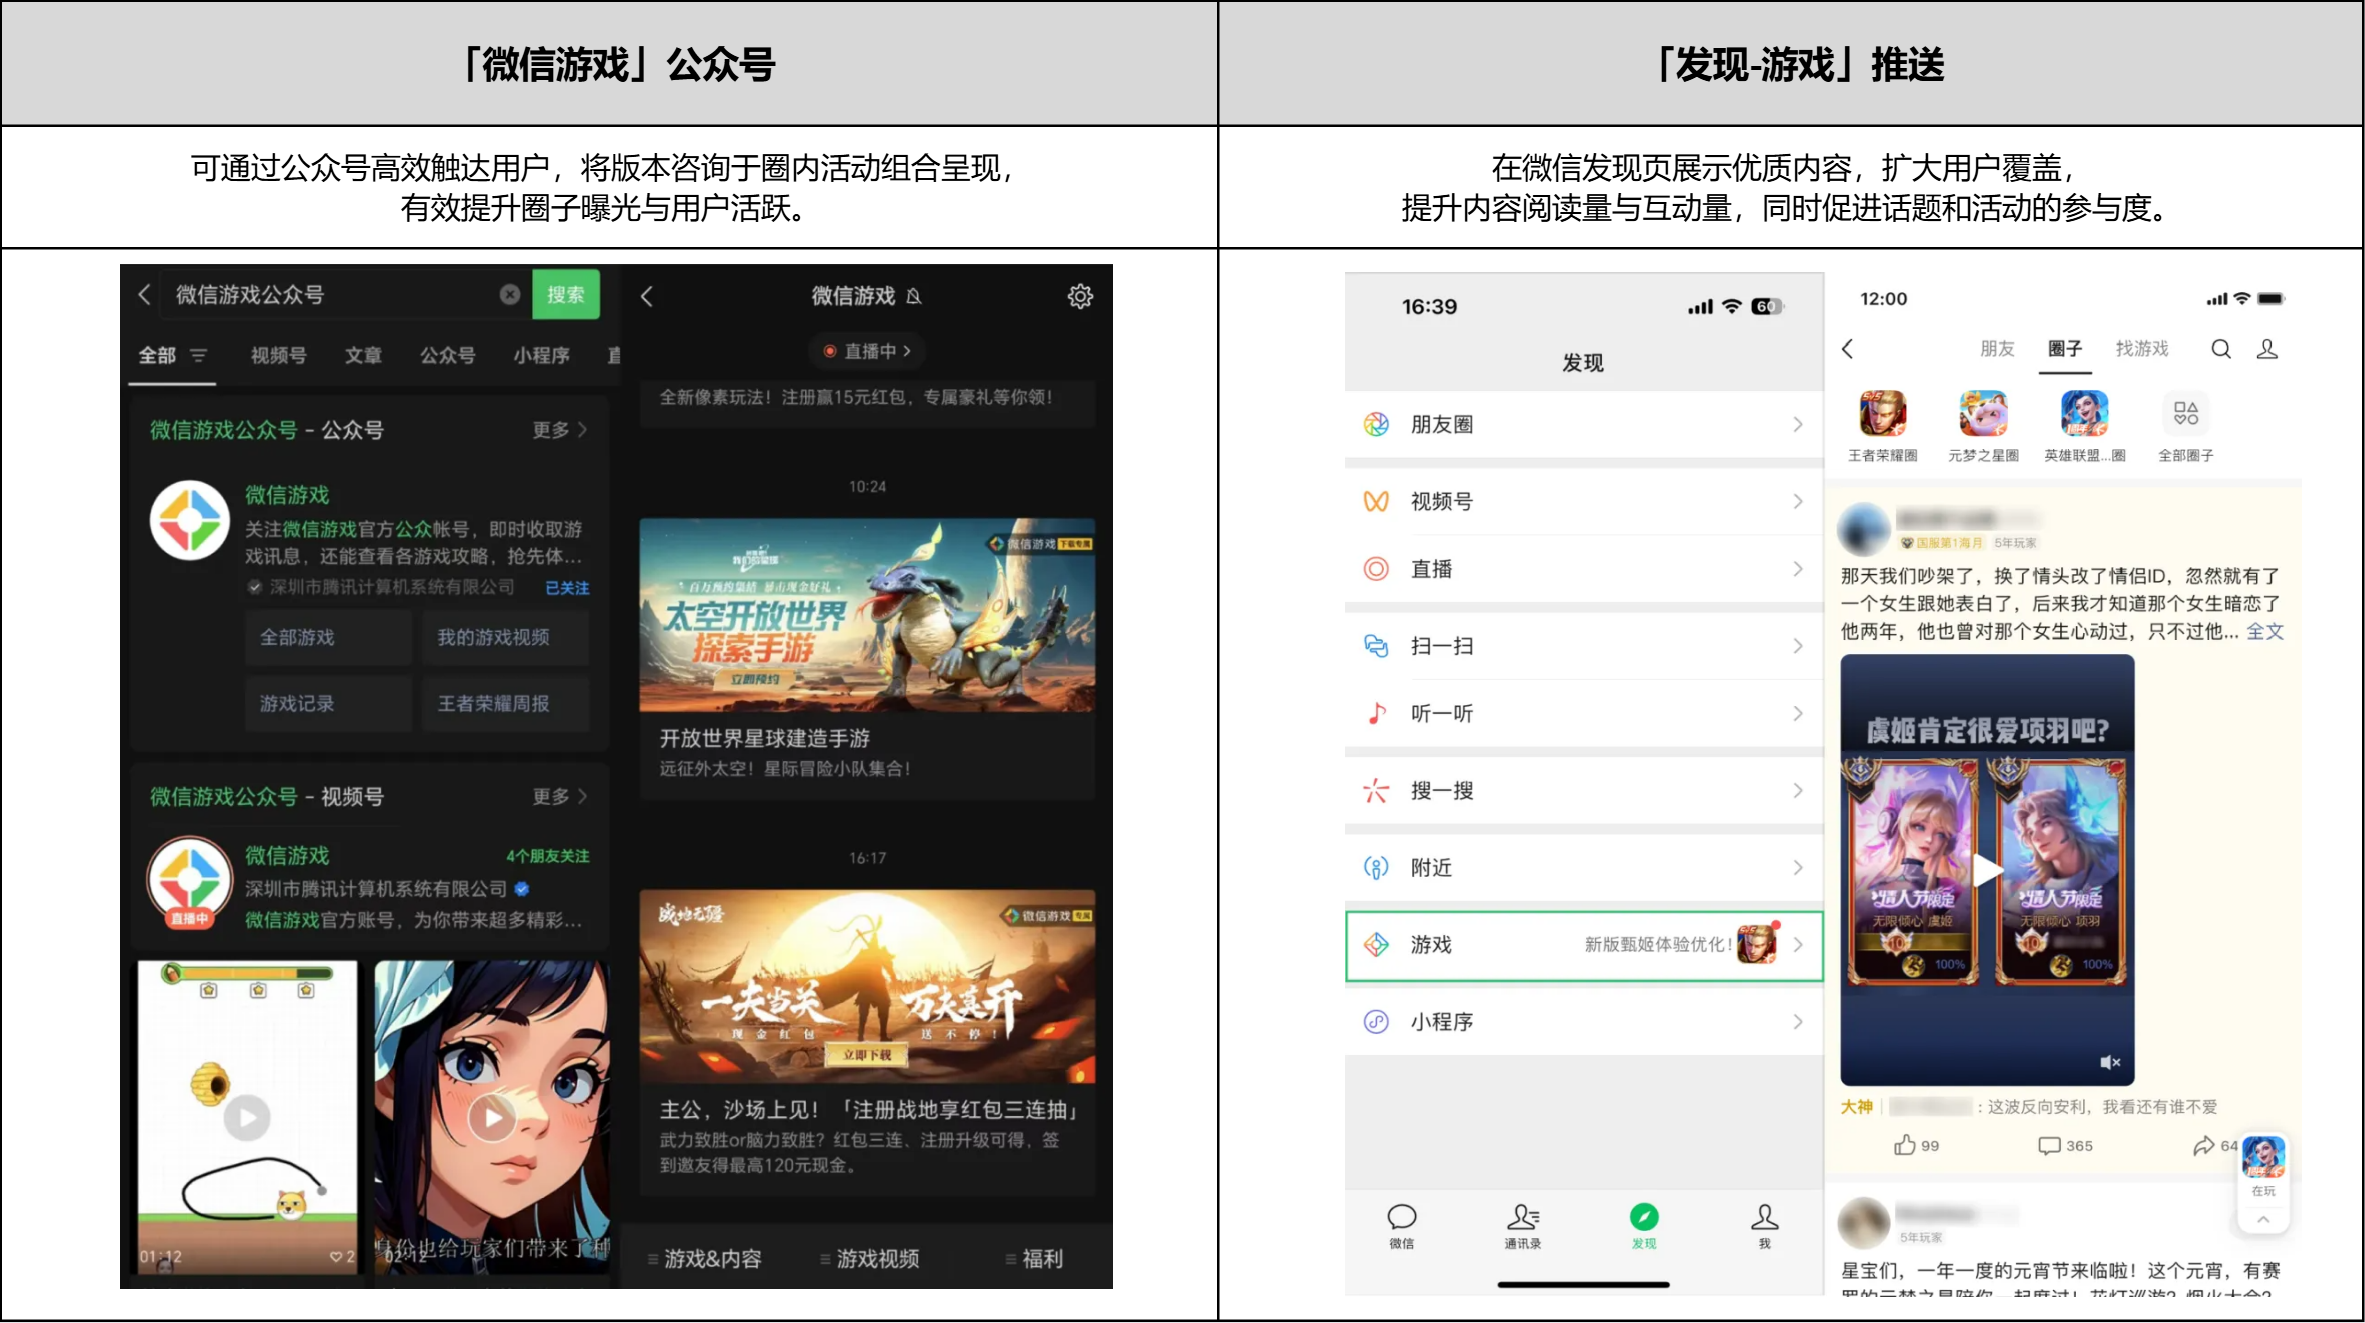Open the 王者荣耀圈 game circle icon

pos(1882,414)
